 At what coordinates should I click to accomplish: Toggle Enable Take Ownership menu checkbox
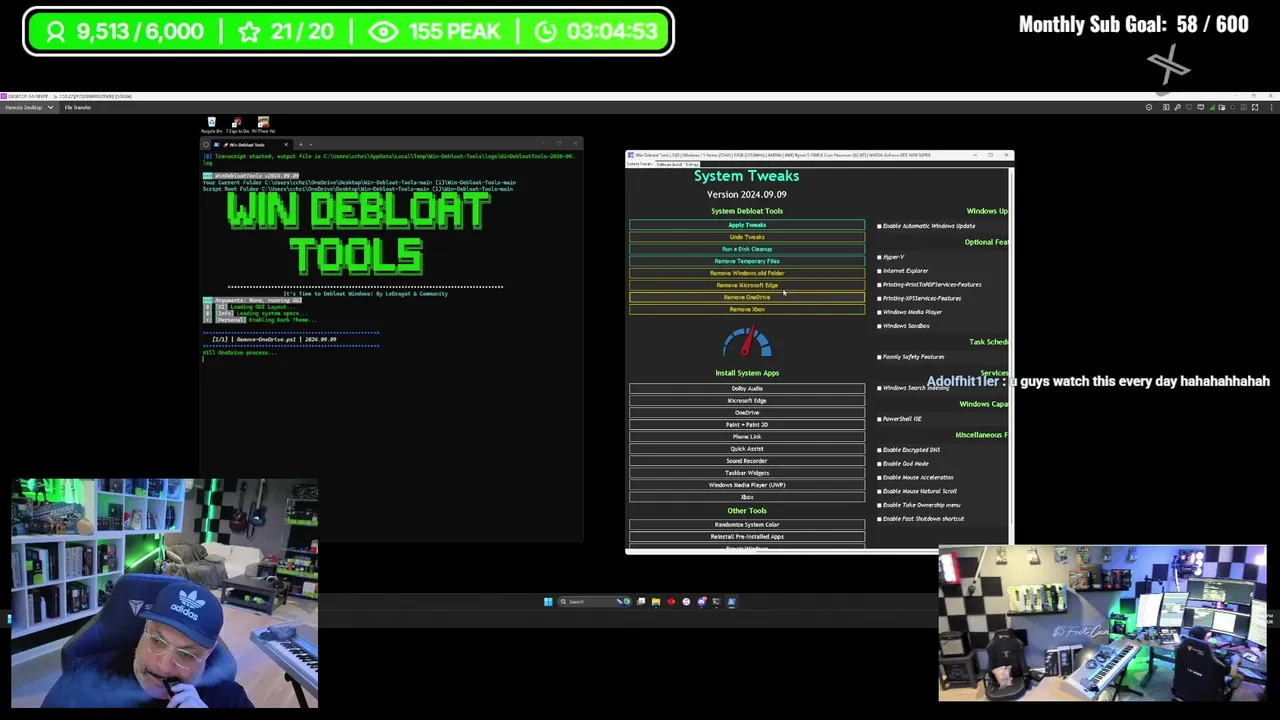click(x=880, y=505)
